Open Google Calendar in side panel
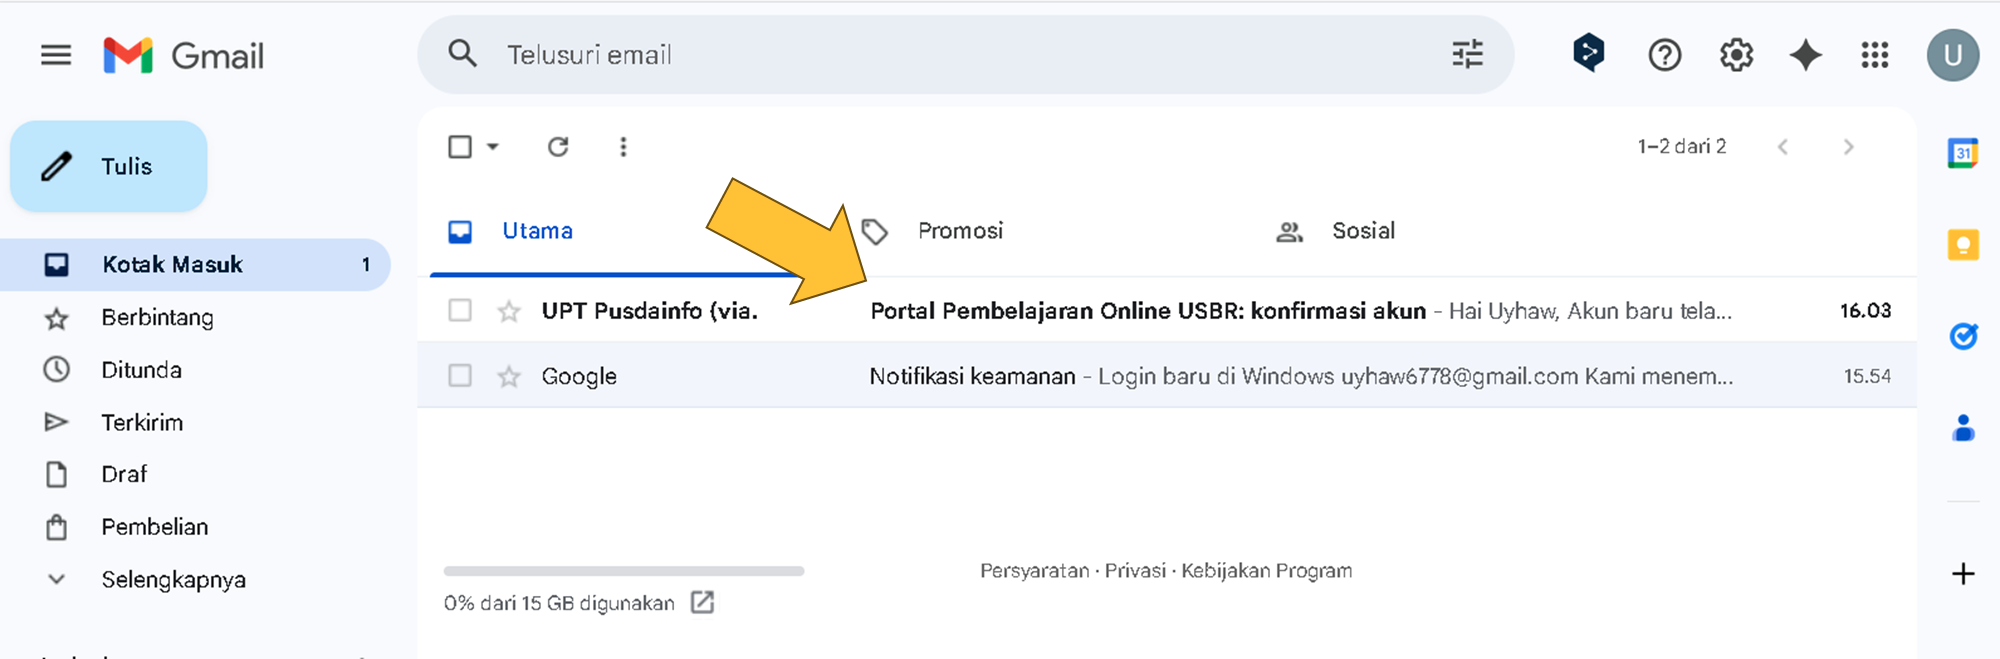The image size is (2000, 659). click(1962, 153)
